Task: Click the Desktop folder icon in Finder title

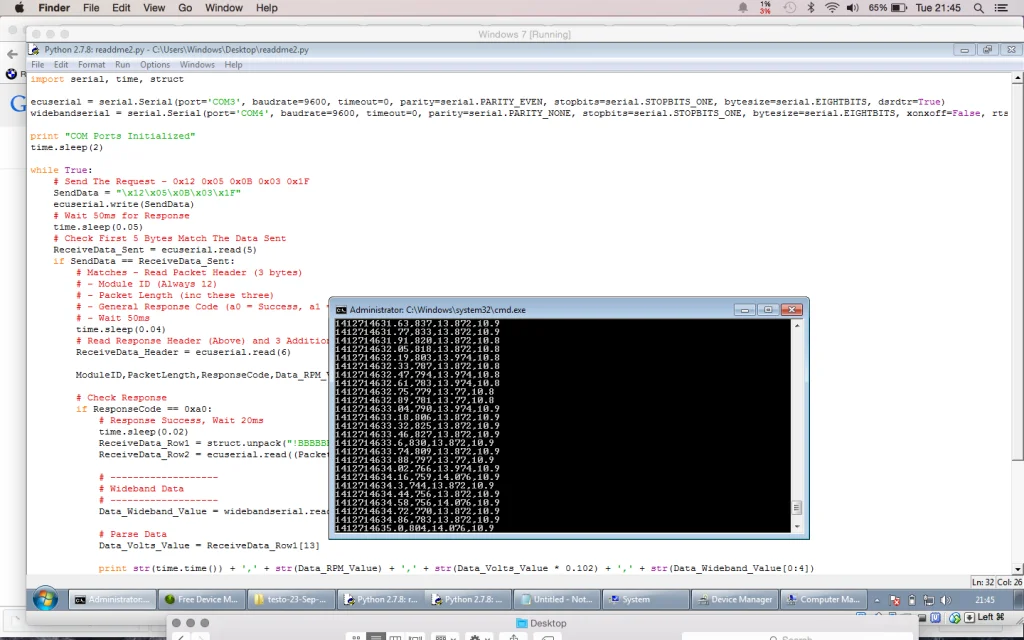Action: pyautogui.click(x=522, y=623)
